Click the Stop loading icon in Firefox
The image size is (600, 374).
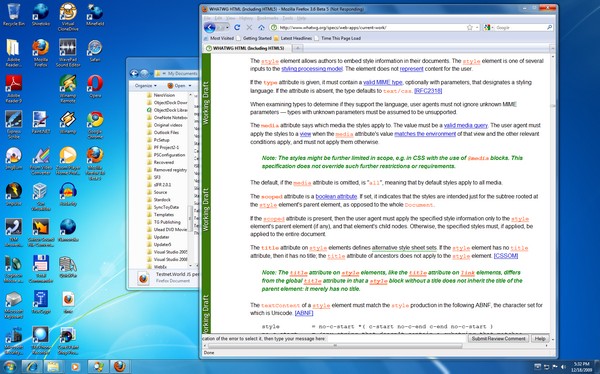(249, 28)
